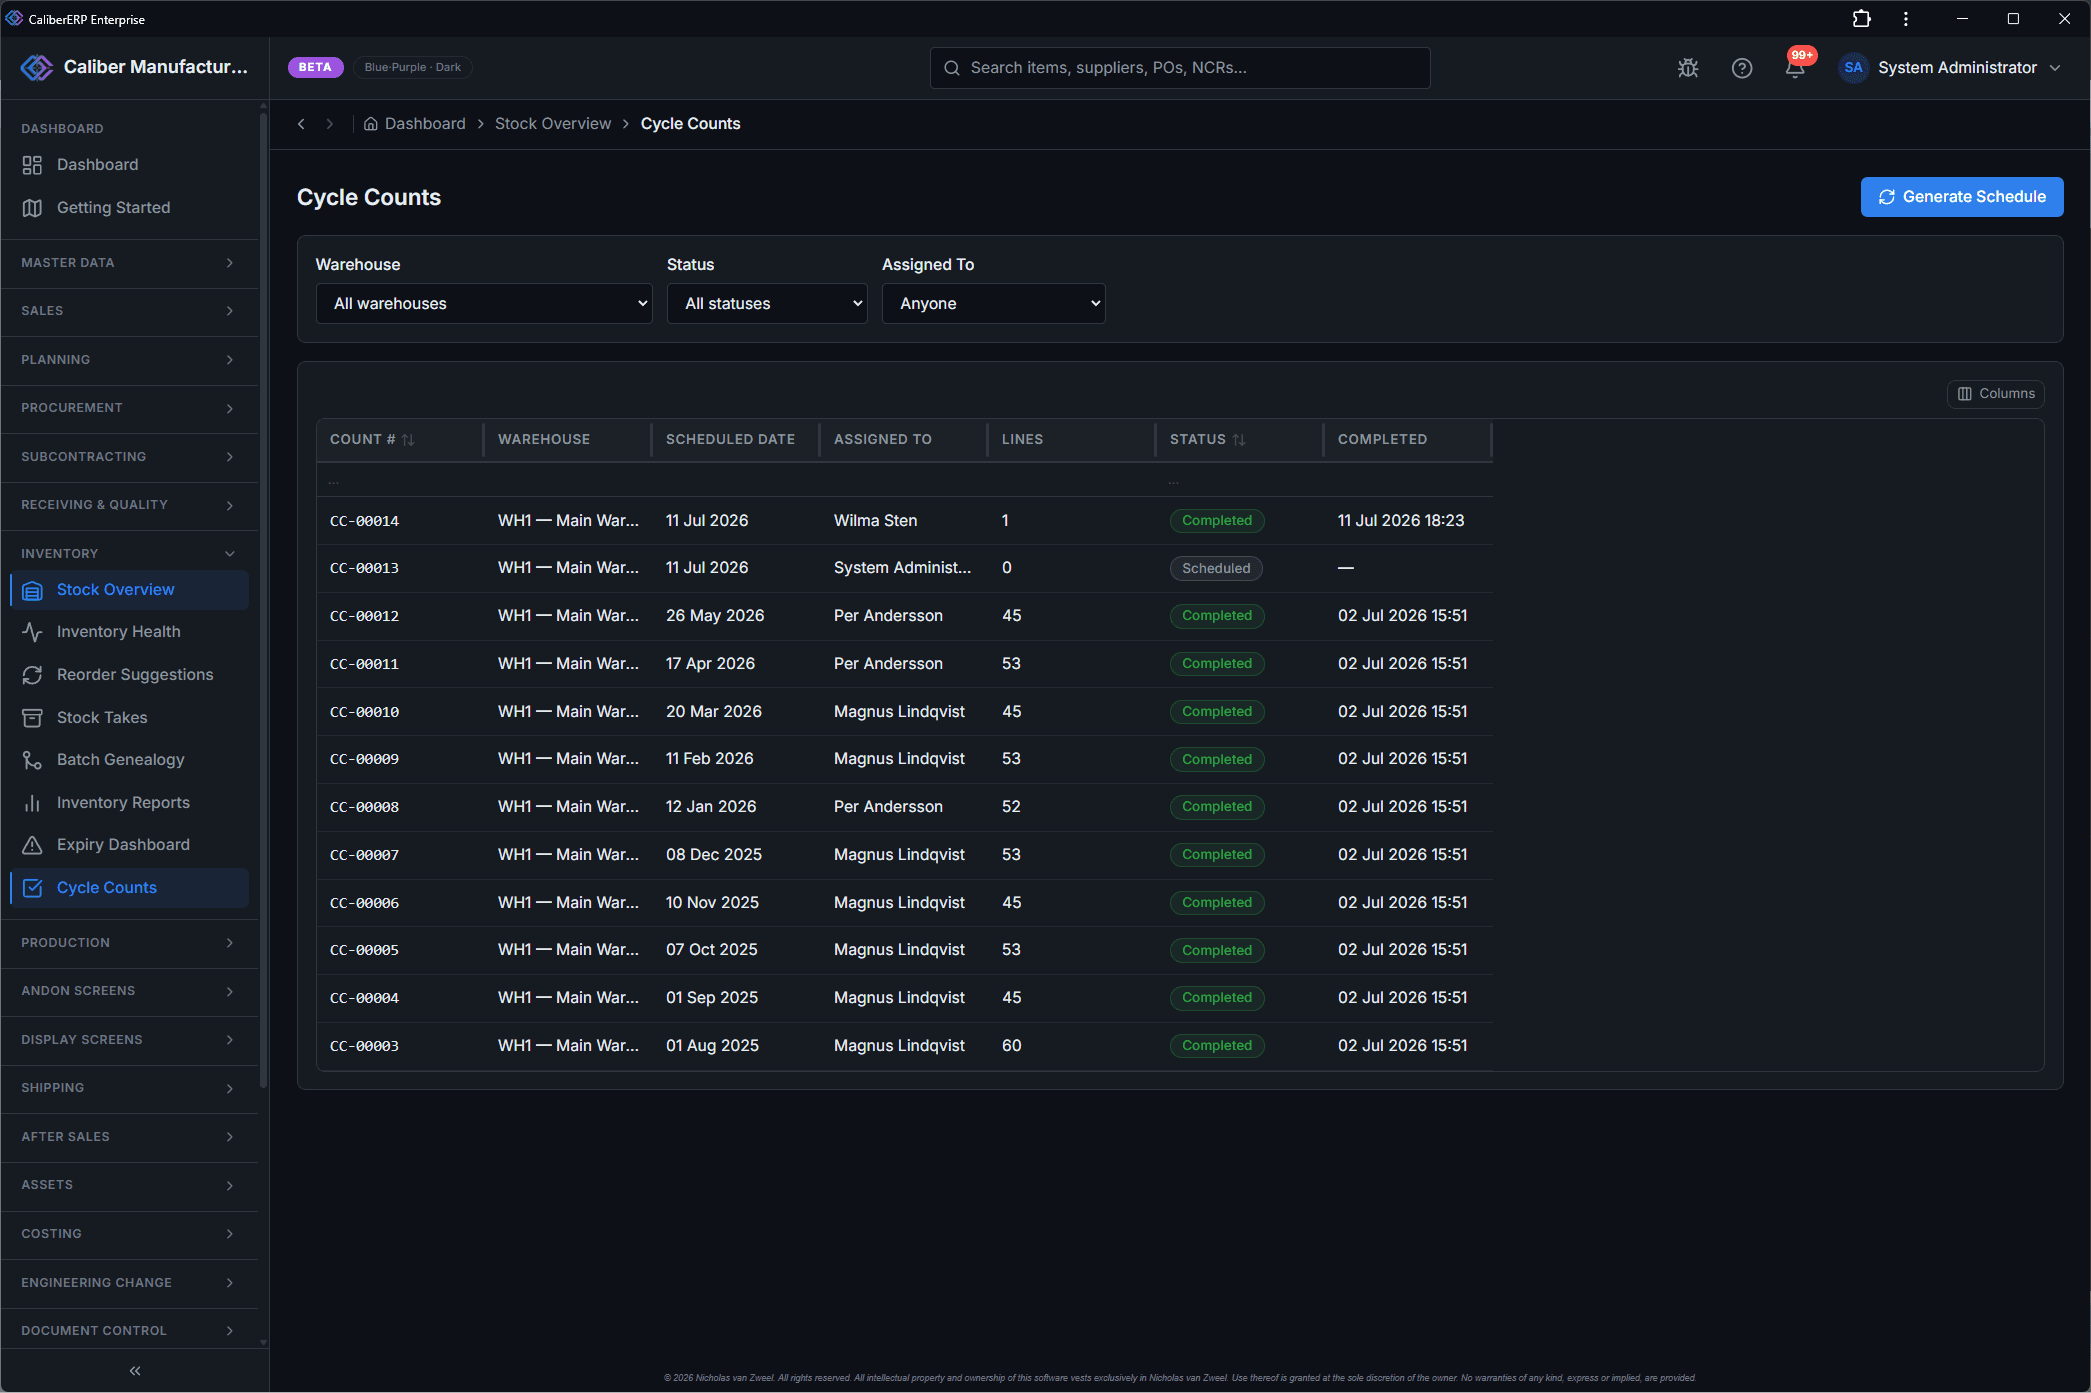Expand the Receiving & Quality section

point(129,505)
